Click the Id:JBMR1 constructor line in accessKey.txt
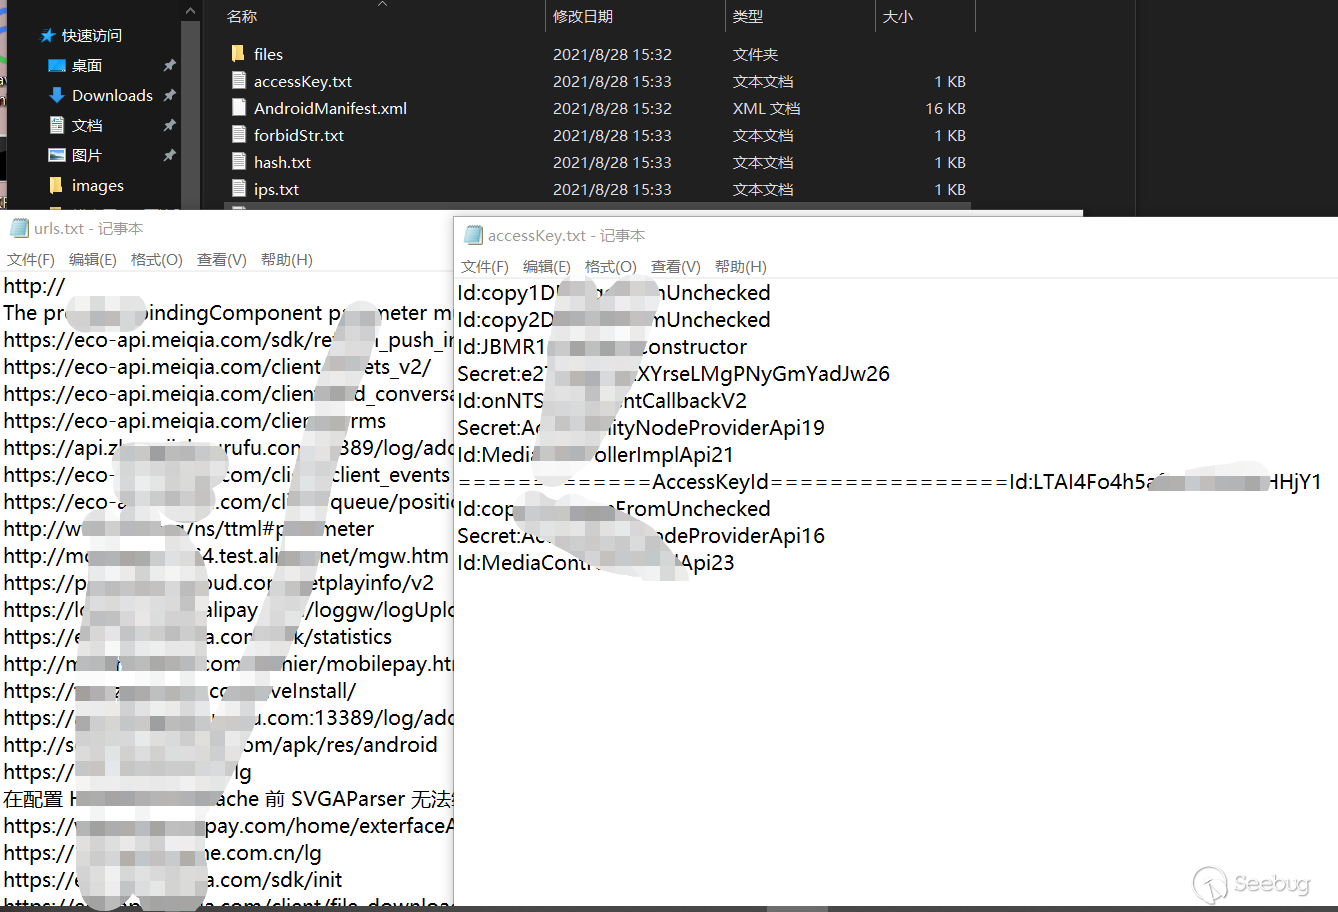The width and height of the screenshot is (1338, 912). (x=602, y=347)
